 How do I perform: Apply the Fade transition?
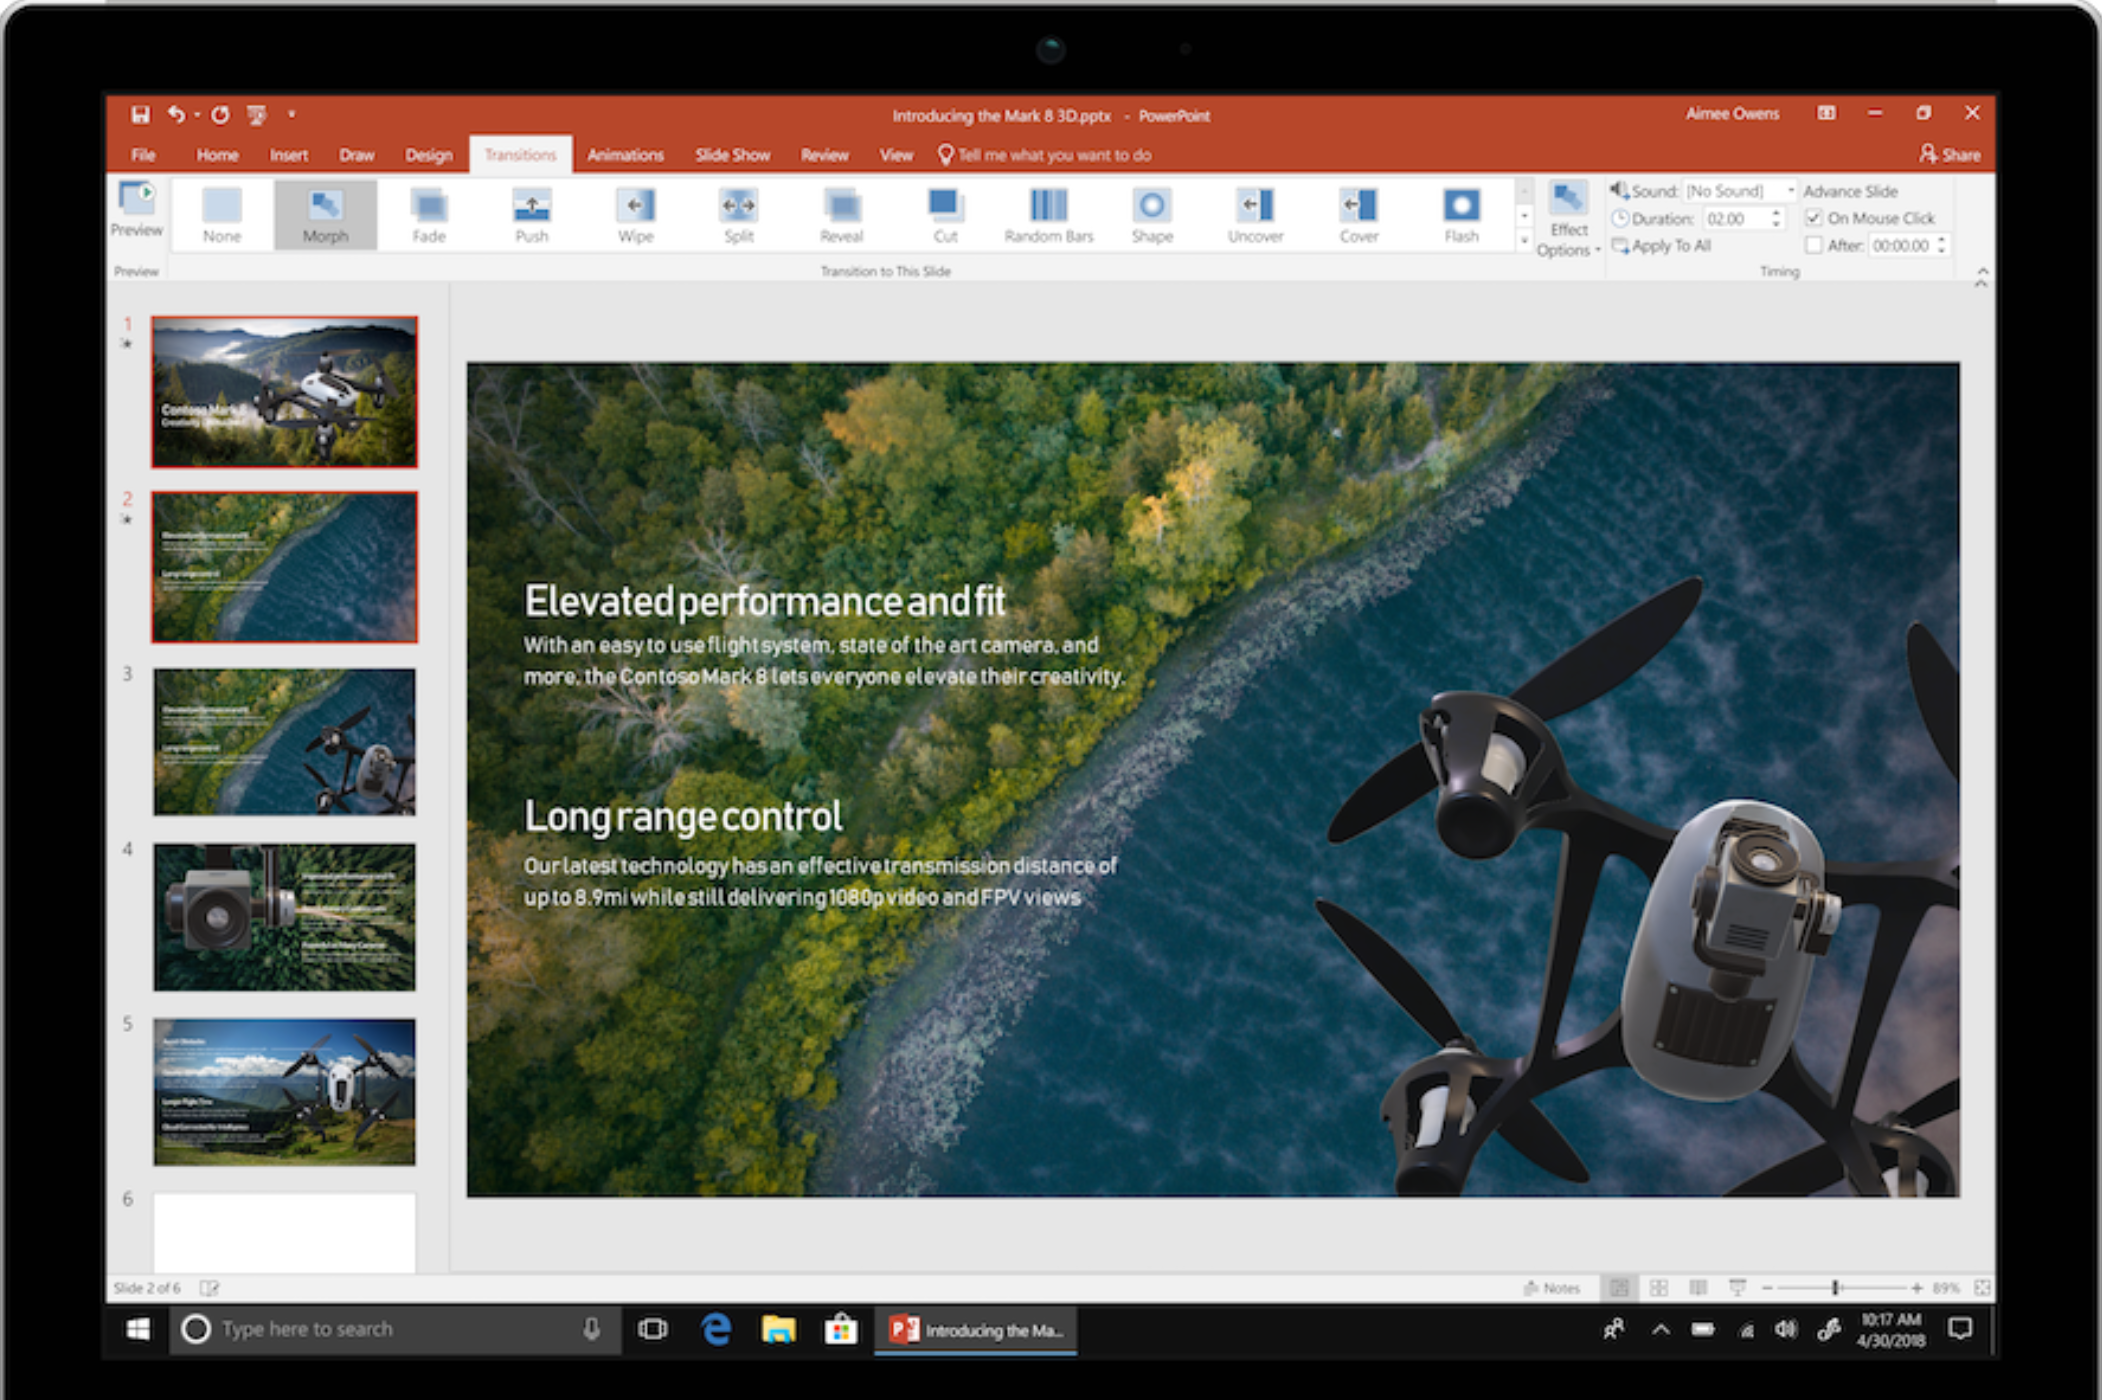pyautogui.click(x=429, y=215)
